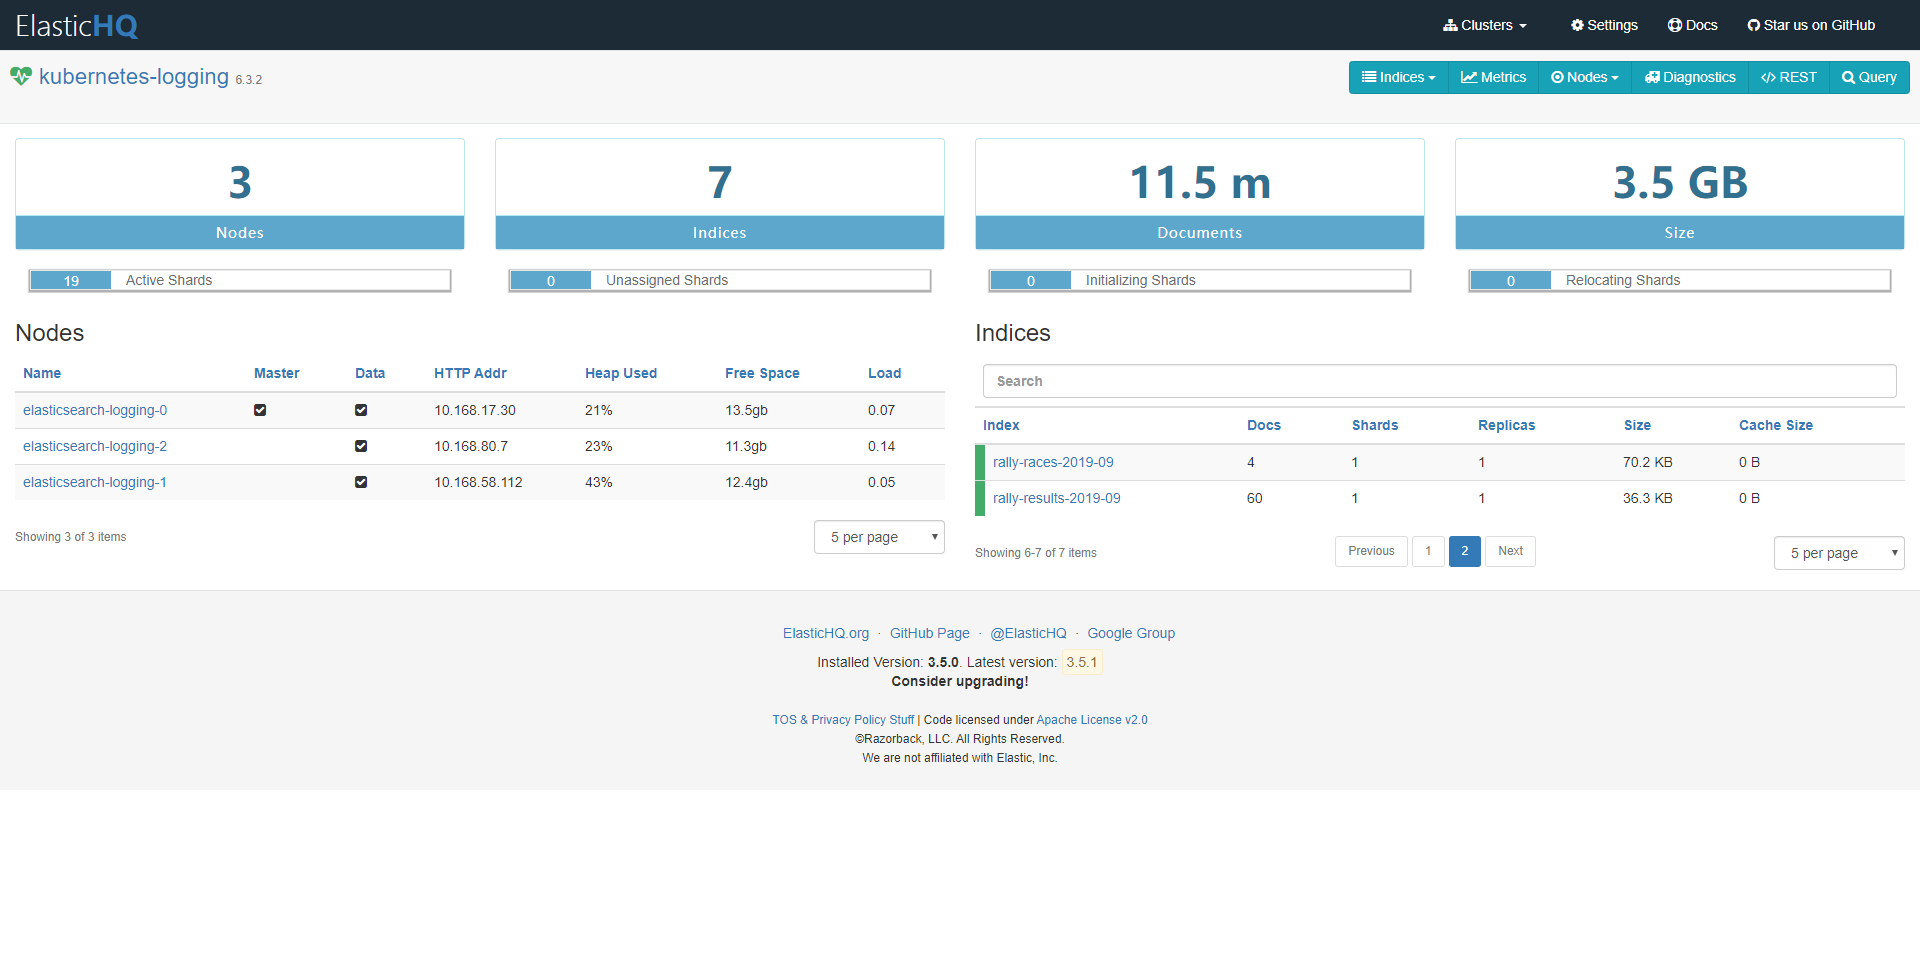
Task: Open the @ElasticHQ footer link
Action: (x=1029, y=633)
